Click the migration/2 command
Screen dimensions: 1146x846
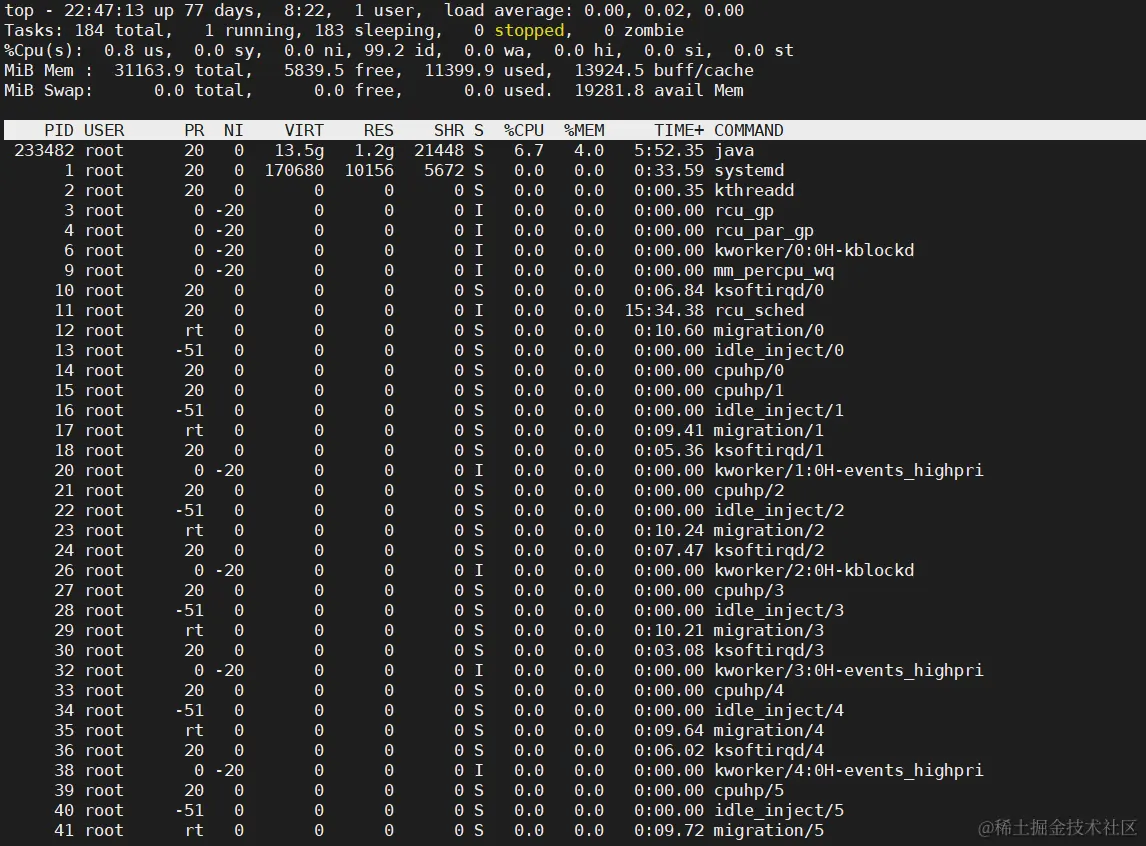pos(769,530)
